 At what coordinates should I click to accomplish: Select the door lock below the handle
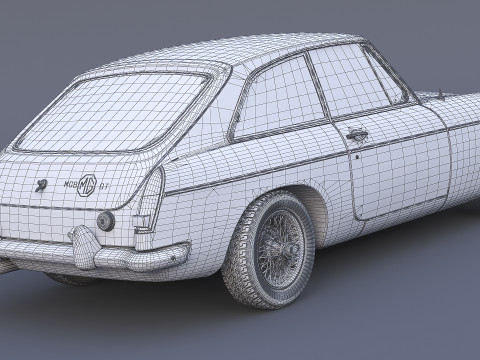[x=357, y=156]
